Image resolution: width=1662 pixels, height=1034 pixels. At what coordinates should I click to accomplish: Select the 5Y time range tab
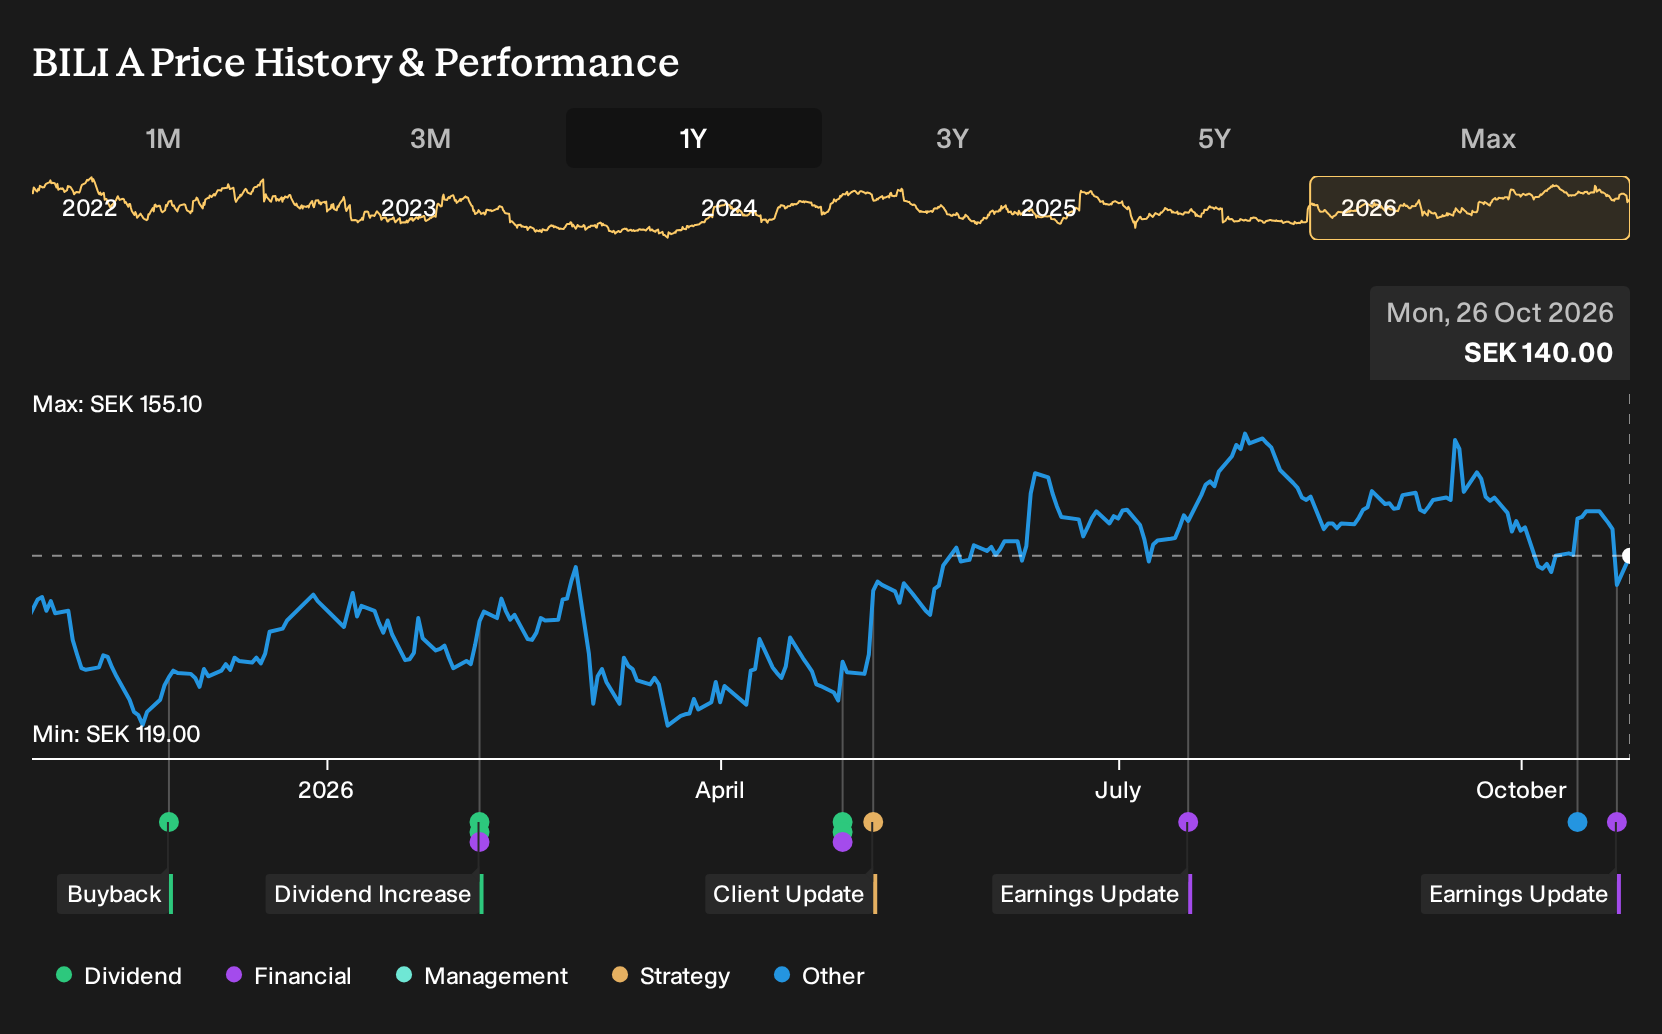(x=1214, y=138)
